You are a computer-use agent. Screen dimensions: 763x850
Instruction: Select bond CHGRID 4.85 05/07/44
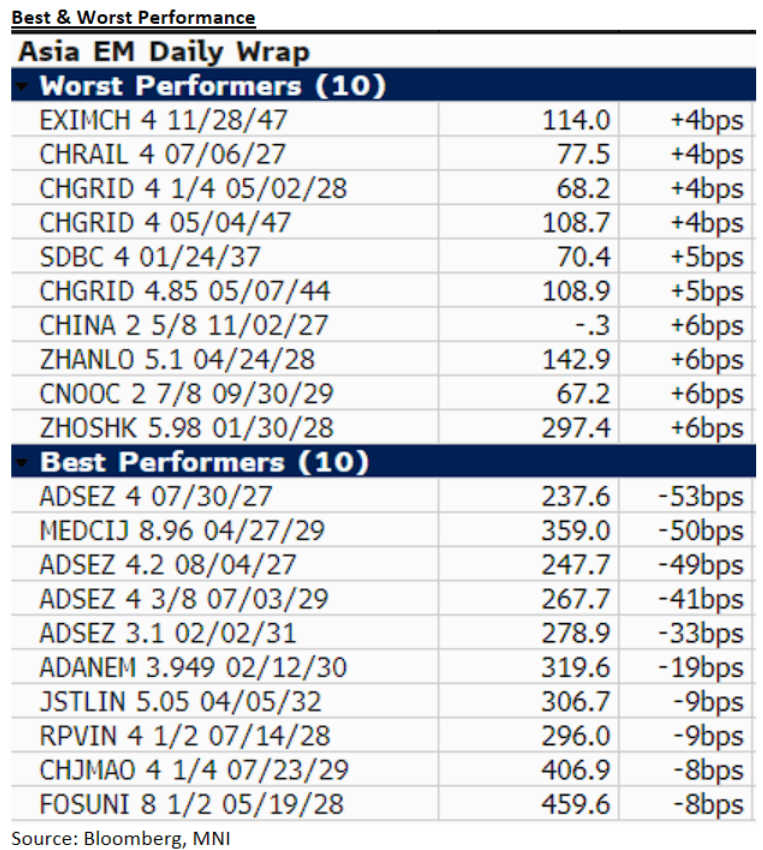point(184,291)
